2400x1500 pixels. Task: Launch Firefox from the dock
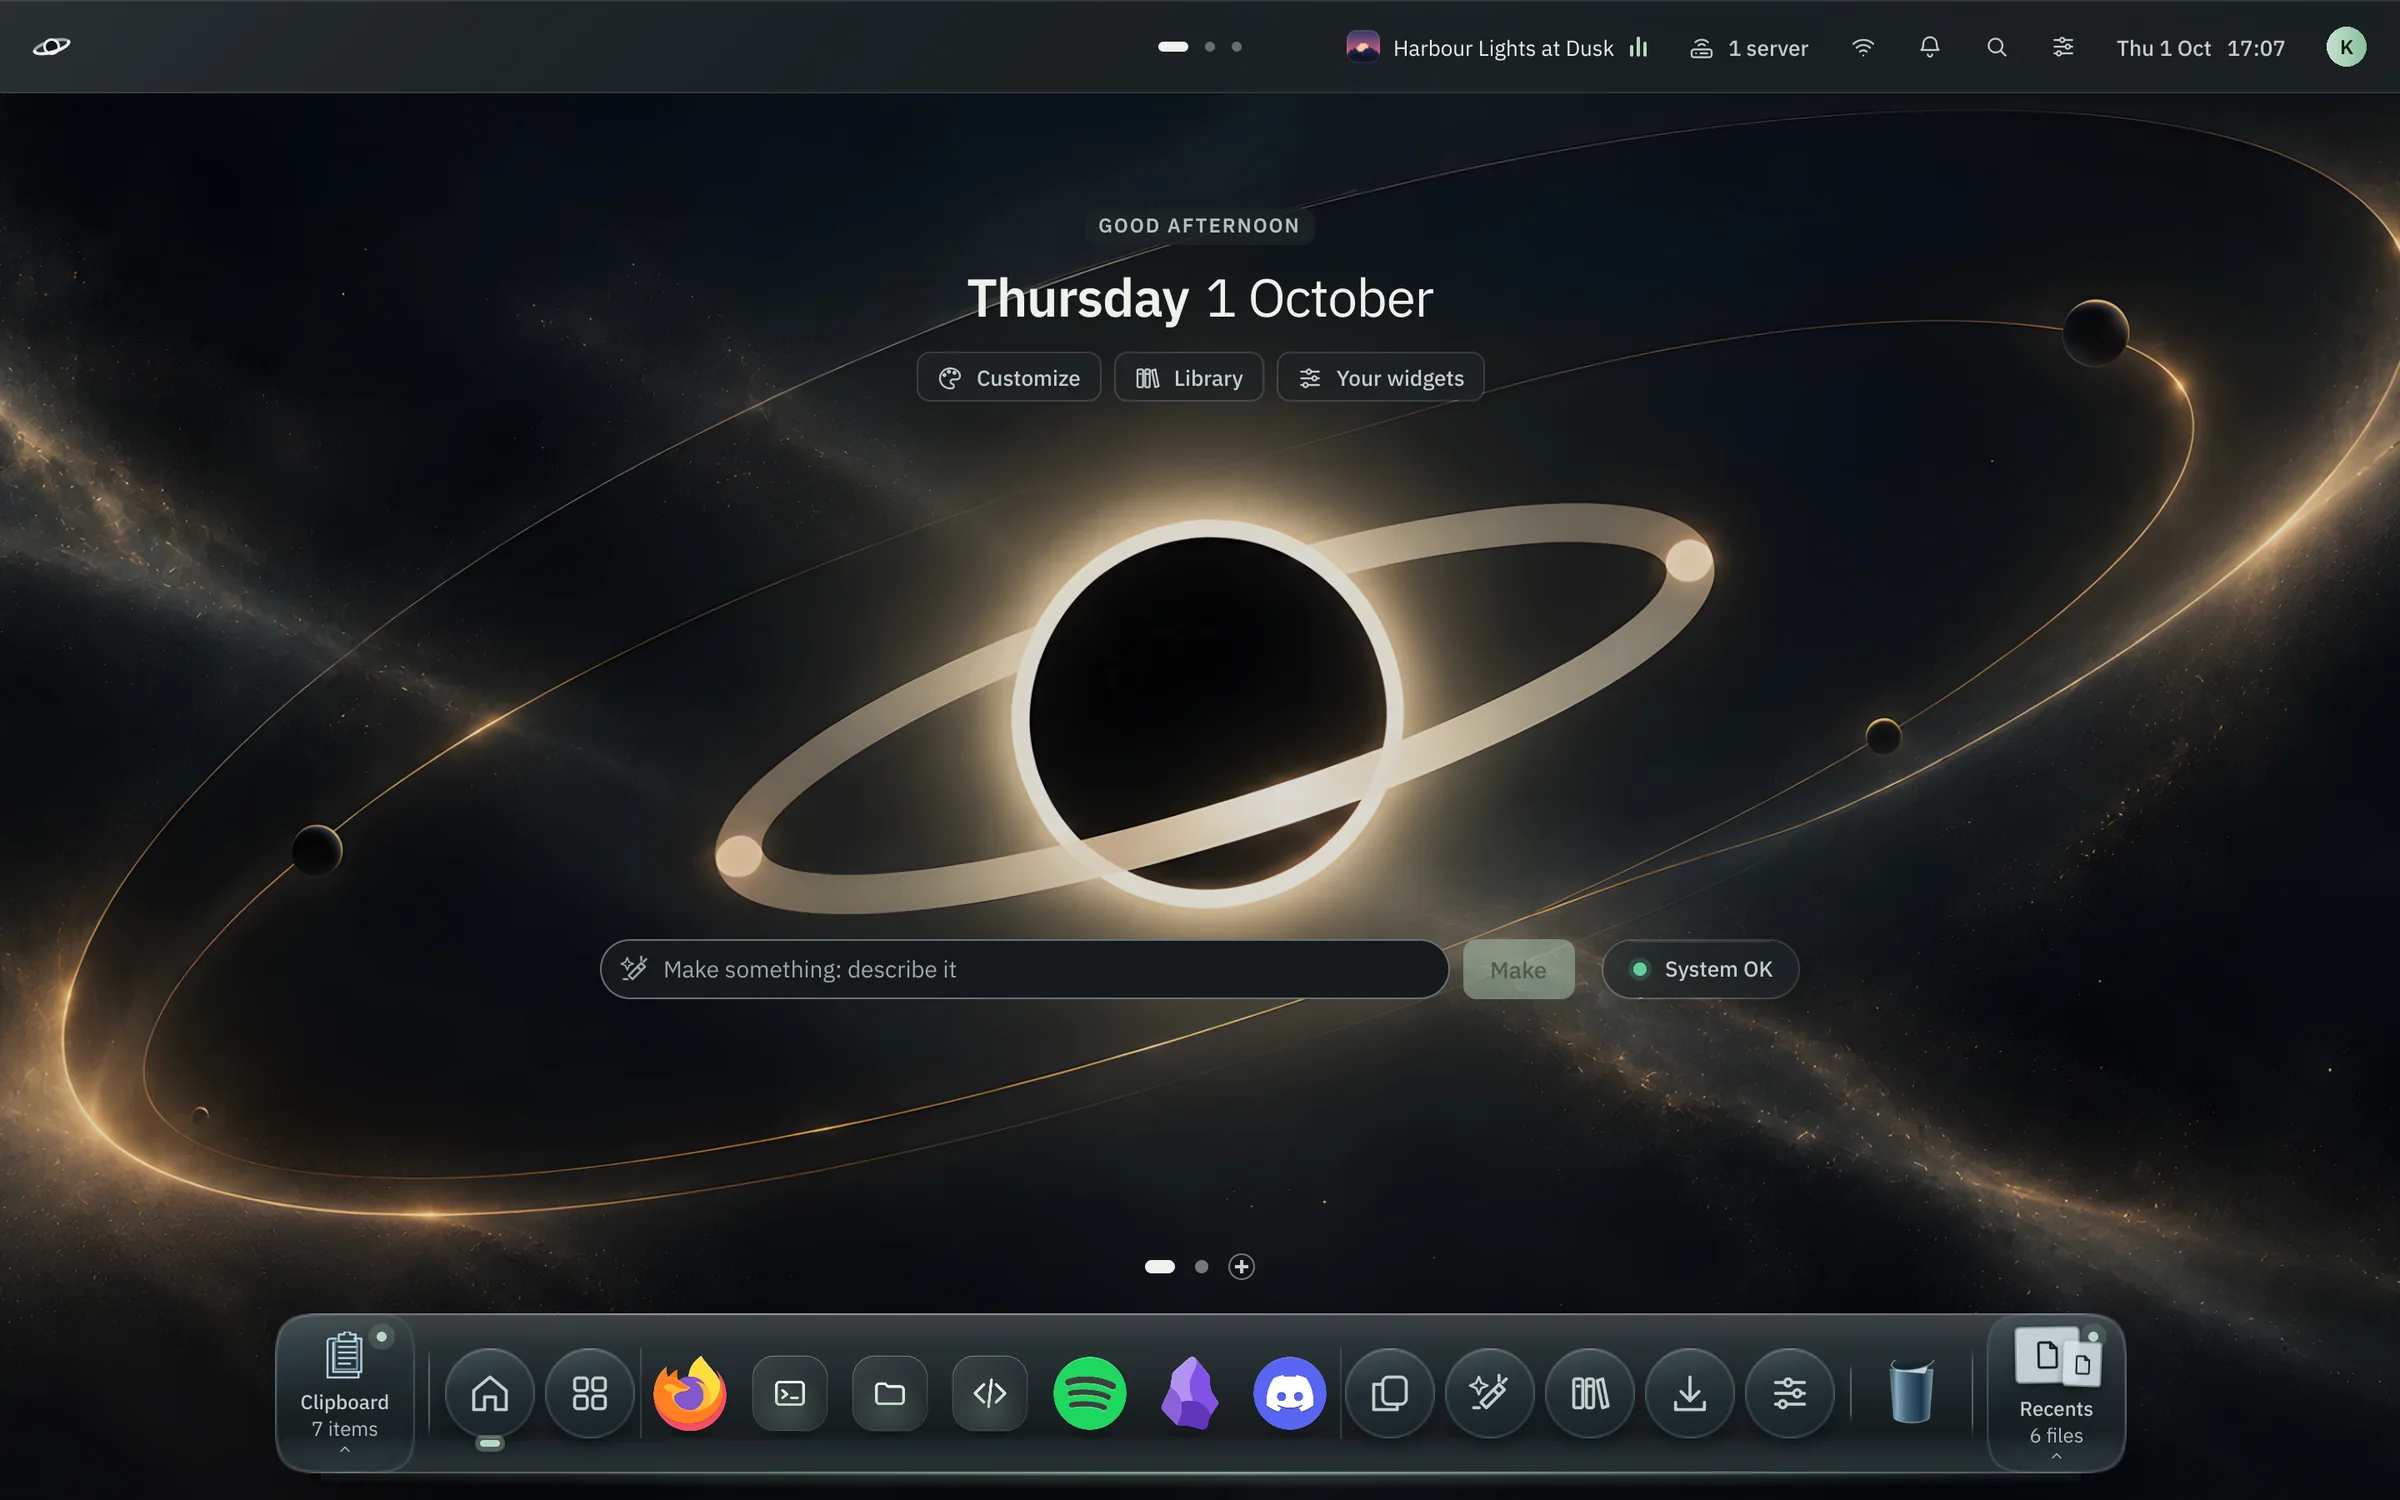[x=689, y=1392]
